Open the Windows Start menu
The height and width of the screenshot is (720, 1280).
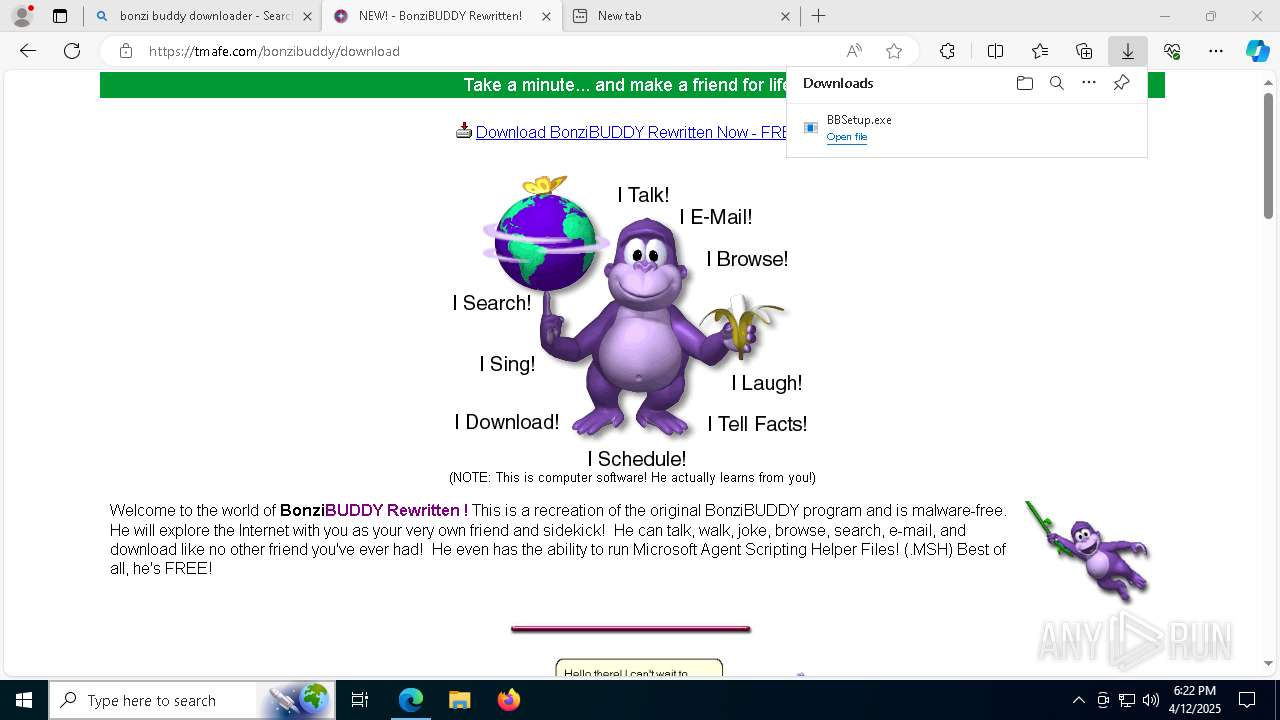(24, 700)
